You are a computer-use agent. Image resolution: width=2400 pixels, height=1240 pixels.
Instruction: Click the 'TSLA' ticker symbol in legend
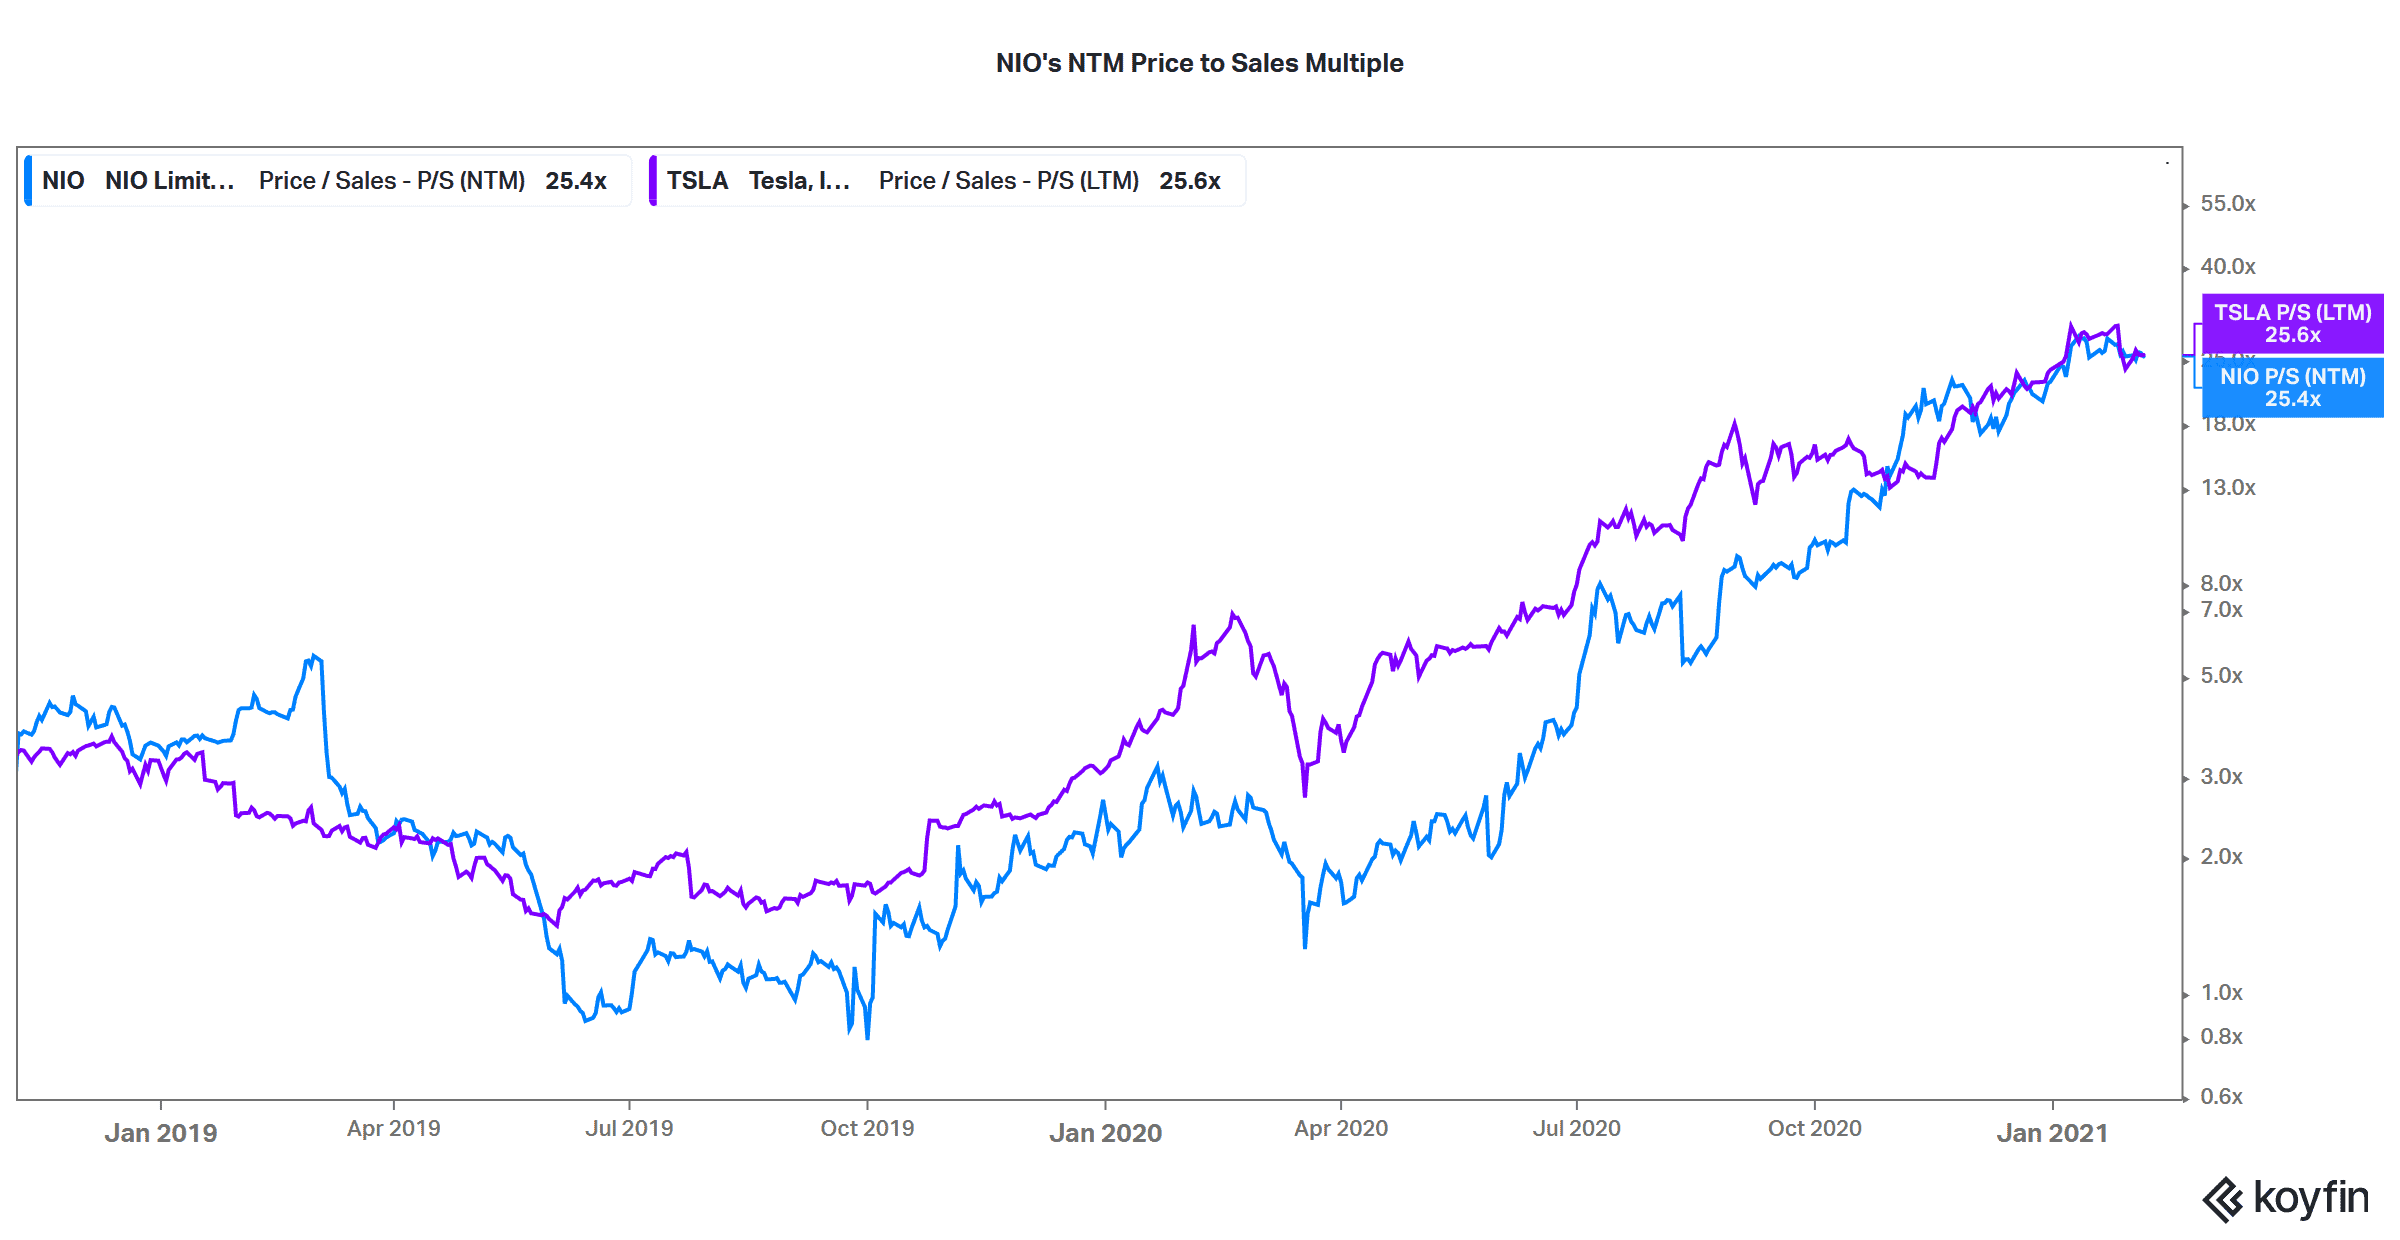(697, 181)
